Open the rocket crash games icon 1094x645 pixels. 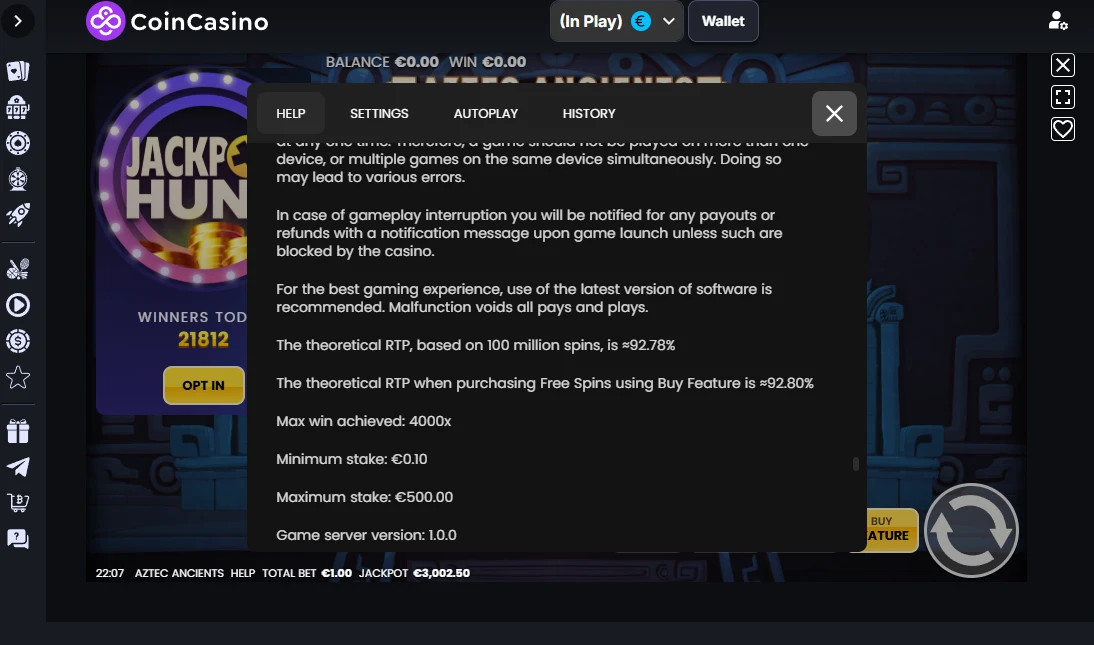click(18, 215)
